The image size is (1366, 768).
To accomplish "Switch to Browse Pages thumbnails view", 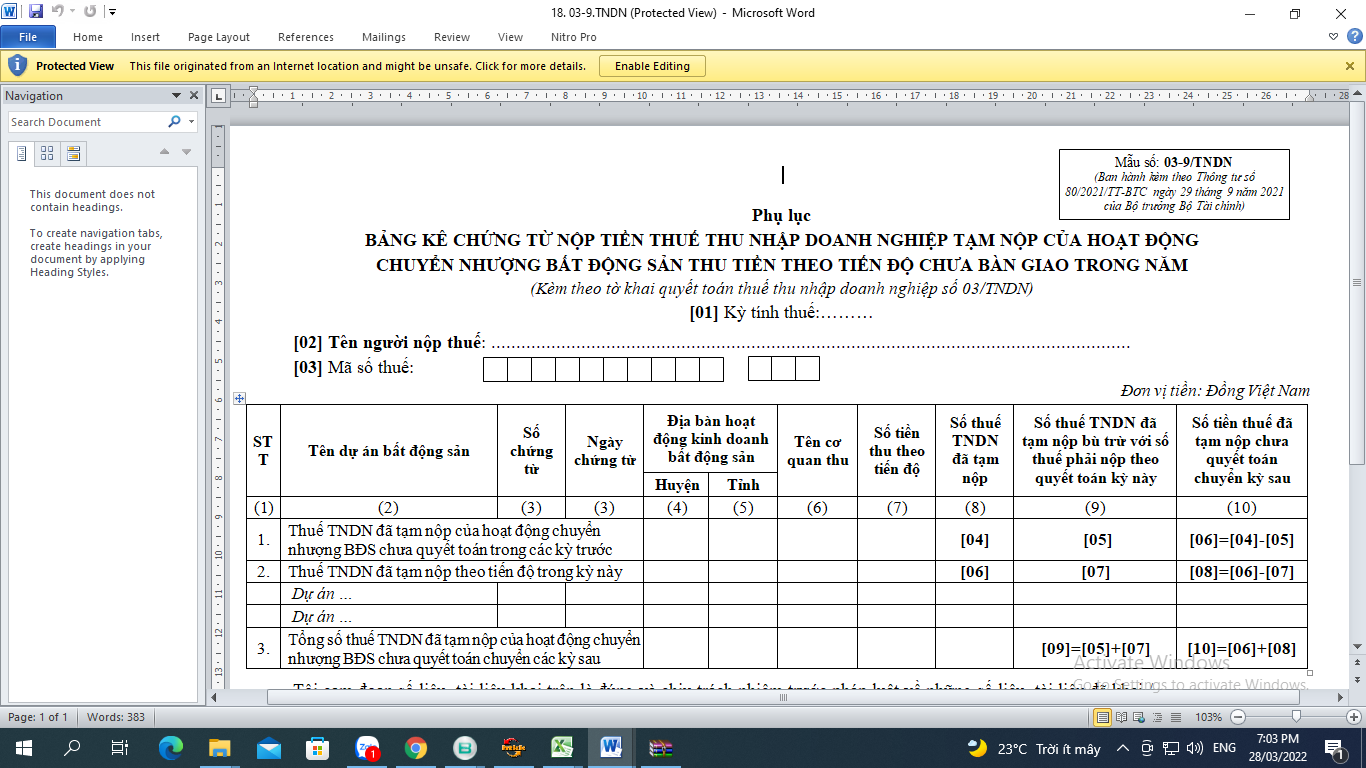I will [47, 153].
